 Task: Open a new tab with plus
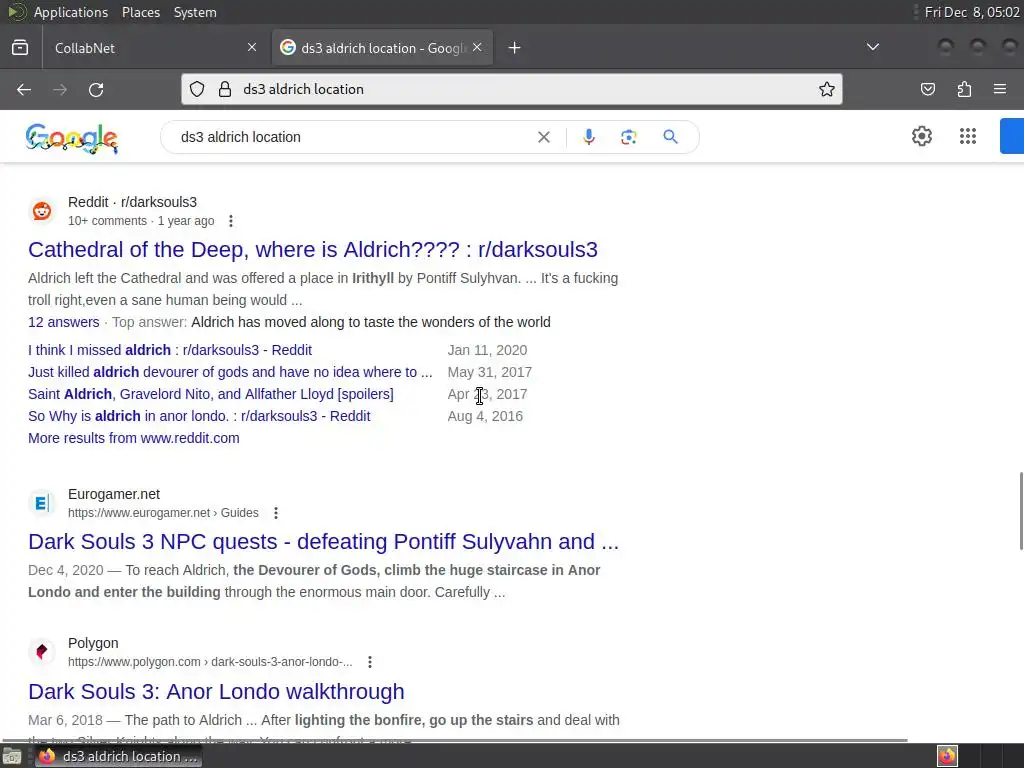pyautogui.click(x=515, y=48)
